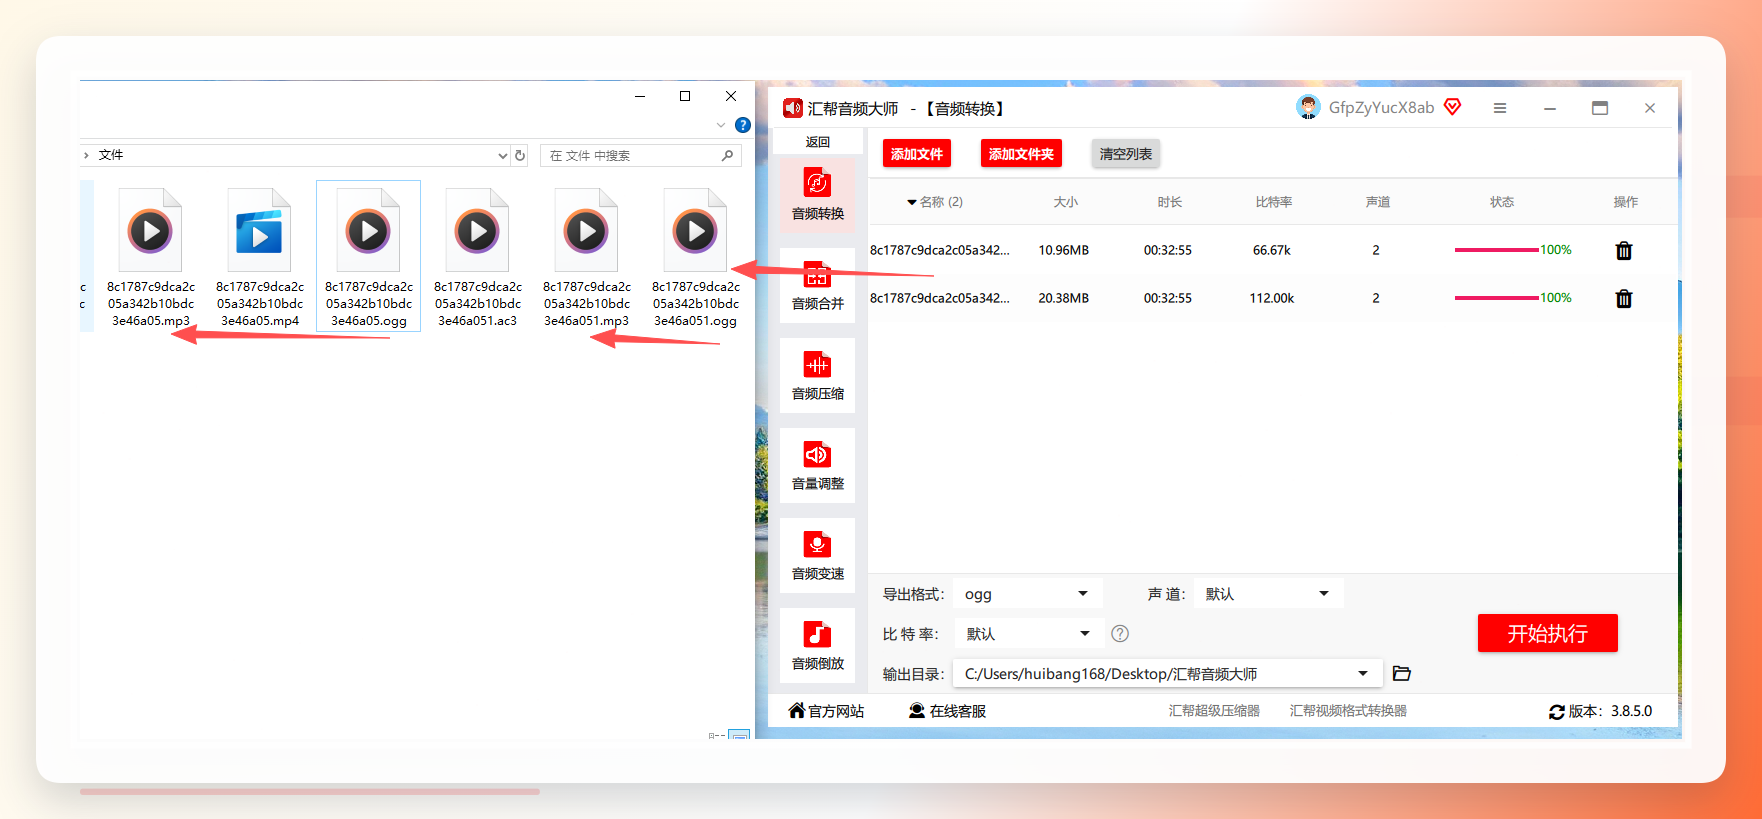Expand the Explorer ribbon chevron
Screen dimensions: 1762x819
click(x=721, y=125)
